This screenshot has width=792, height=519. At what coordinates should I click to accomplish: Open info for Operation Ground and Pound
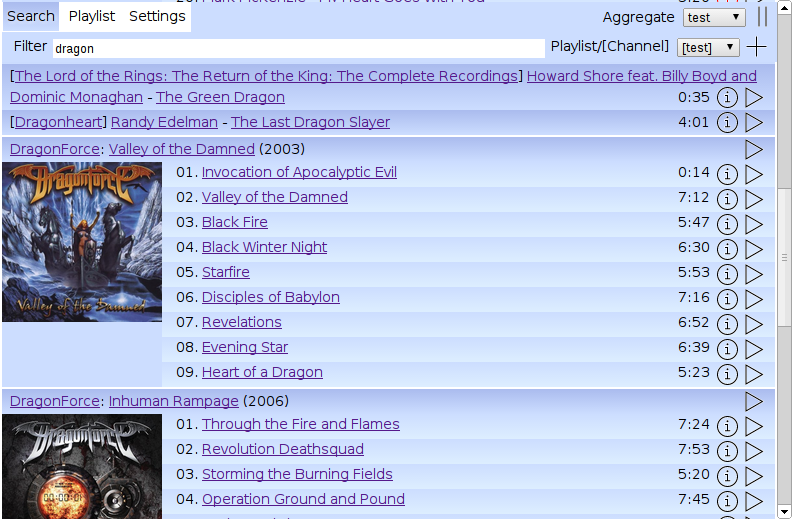click(x=727, y=501)
